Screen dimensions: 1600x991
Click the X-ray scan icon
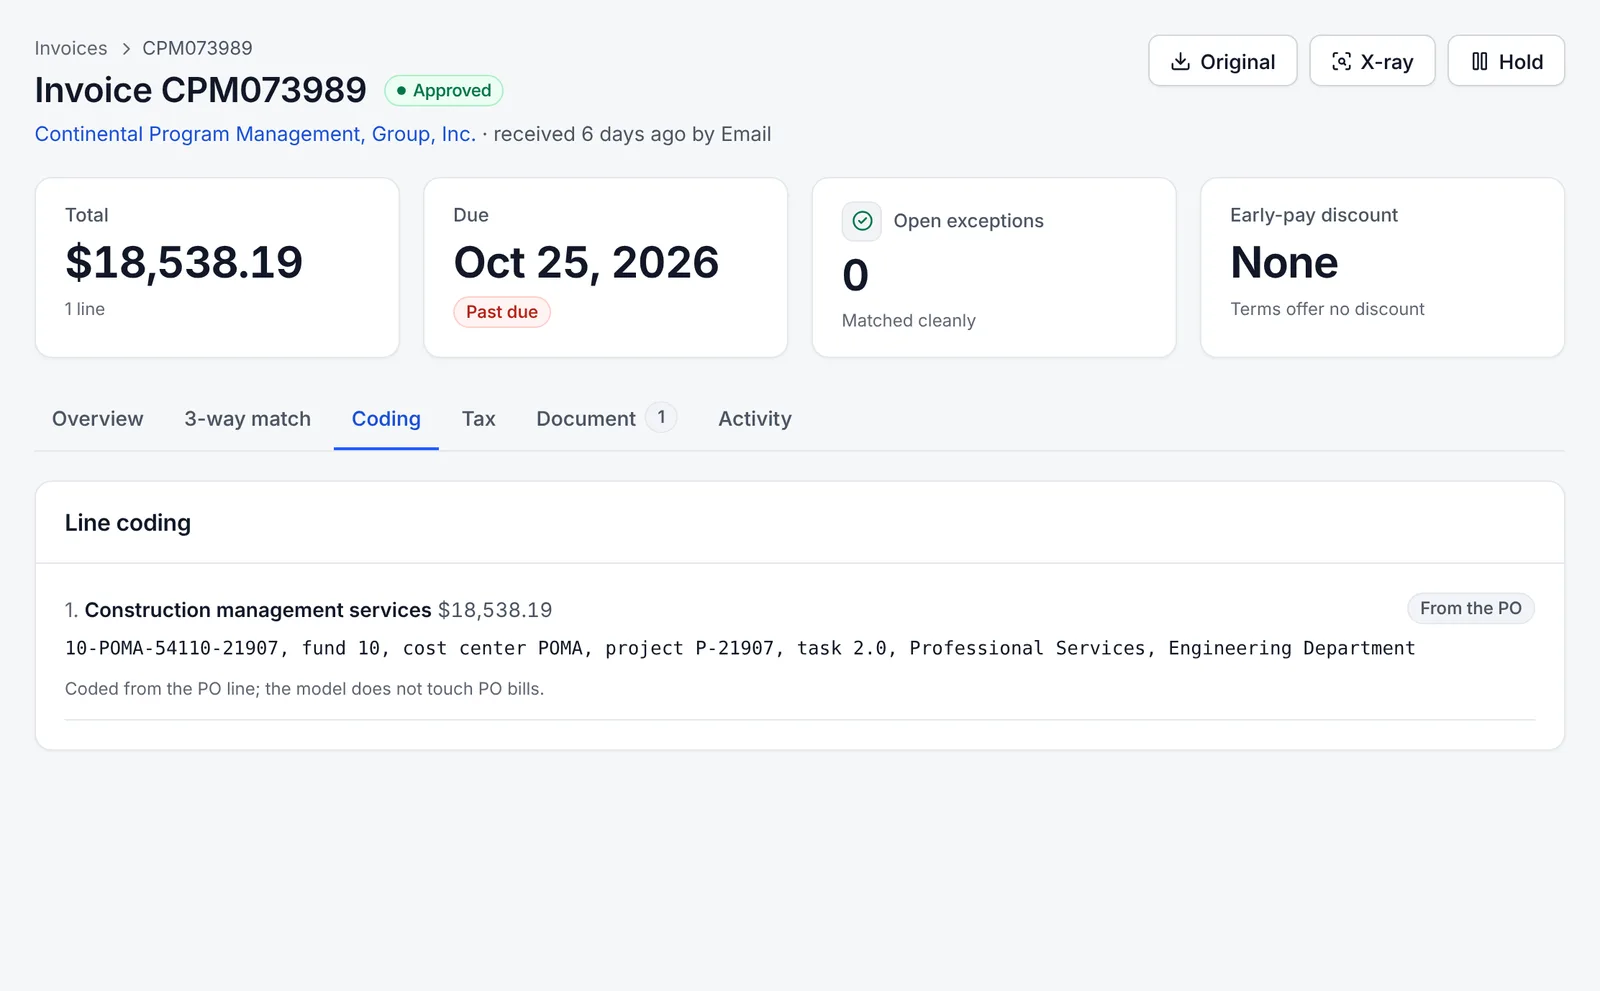(1341, 62)
